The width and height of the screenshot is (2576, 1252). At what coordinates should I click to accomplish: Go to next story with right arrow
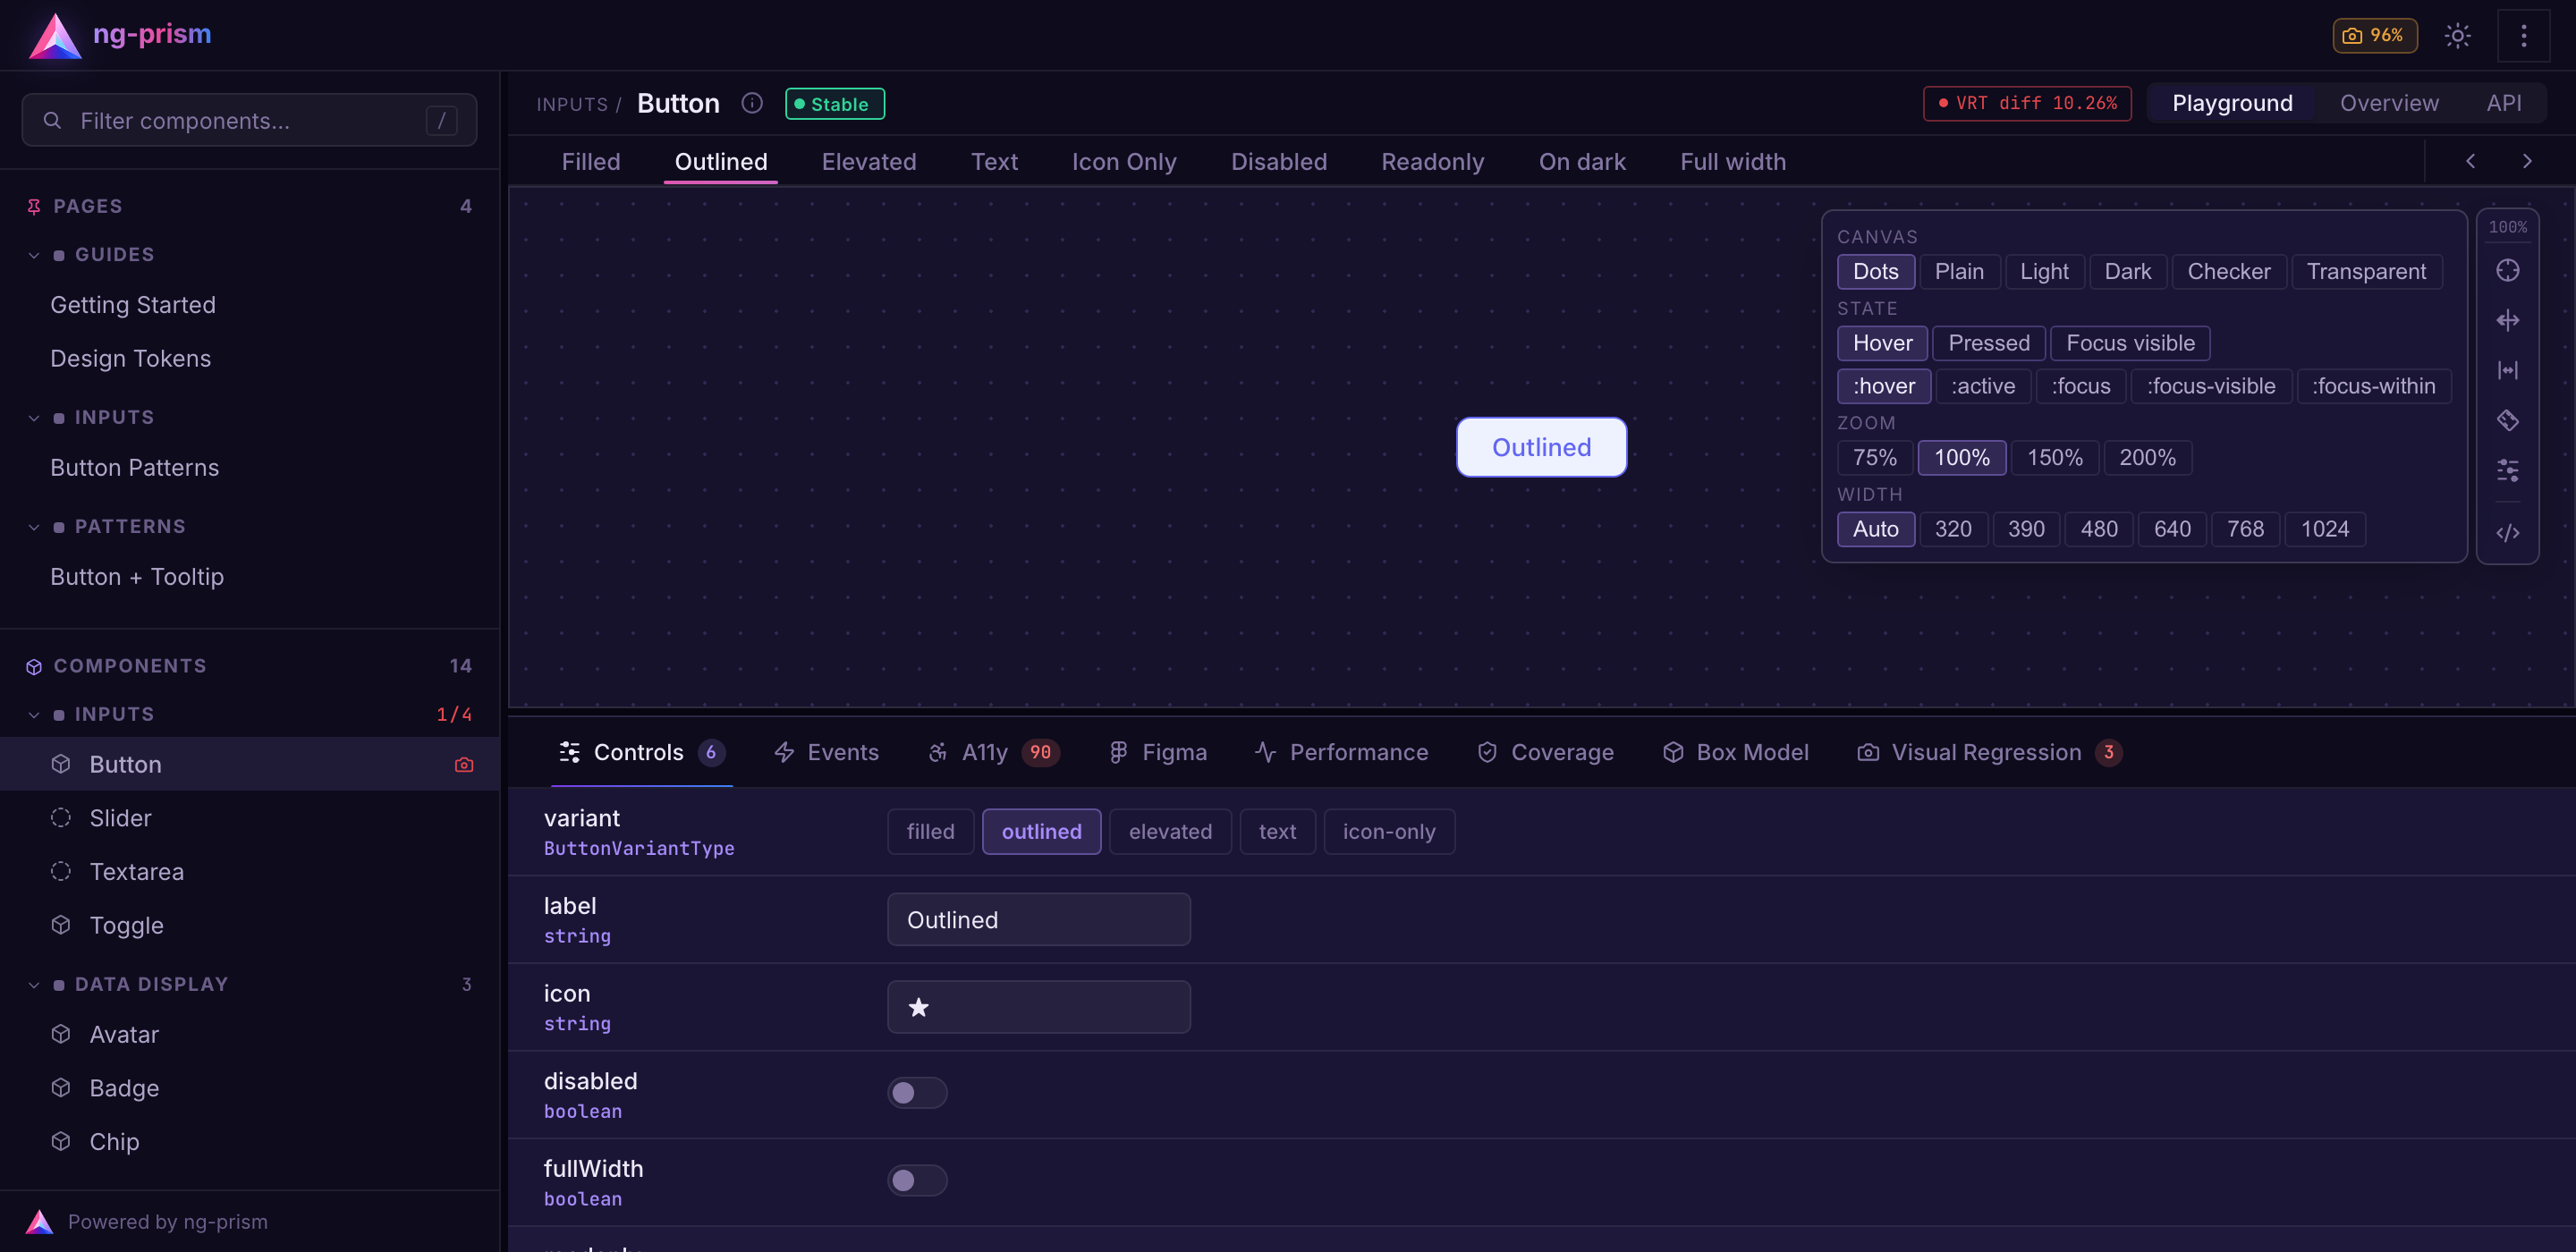pyautogui.click(x=2527, y=161)
